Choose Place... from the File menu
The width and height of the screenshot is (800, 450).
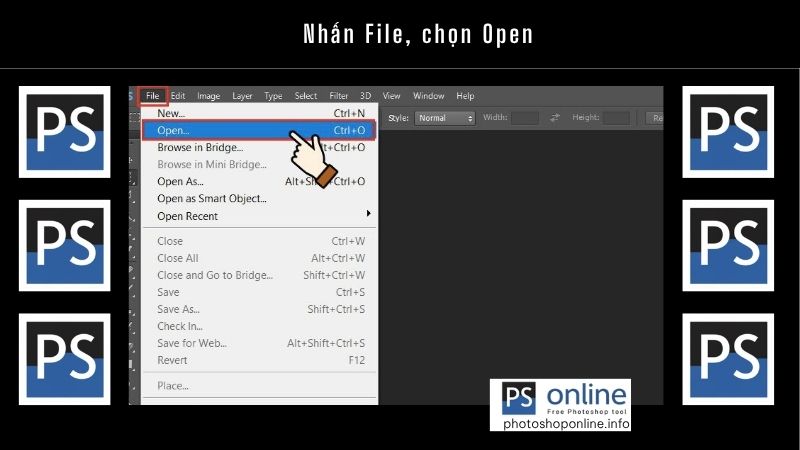point(260,386)
